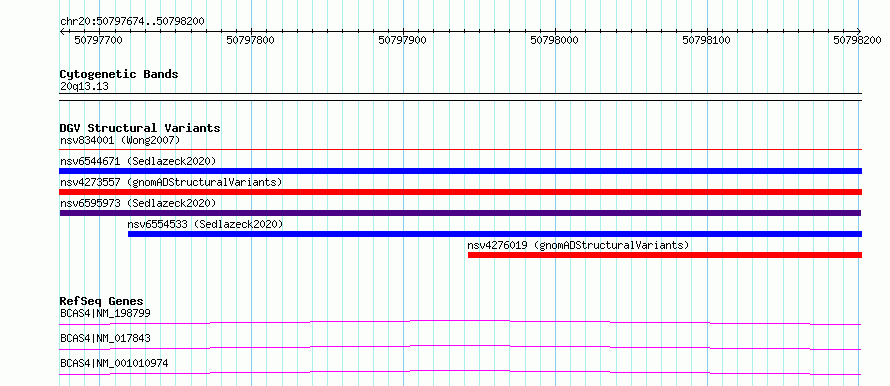
Task: Click ruler tick label 50798100
Action: [x=707, y=40]
